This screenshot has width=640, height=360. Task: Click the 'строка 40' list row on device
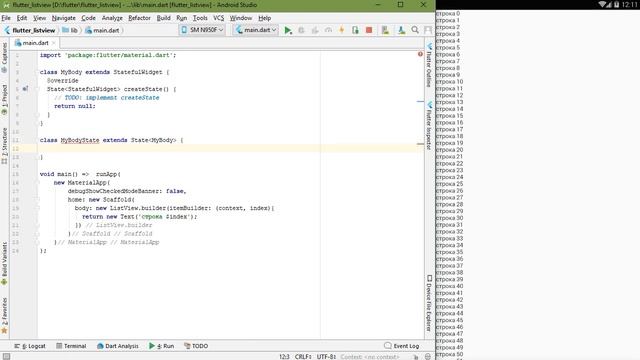(449, 286)
